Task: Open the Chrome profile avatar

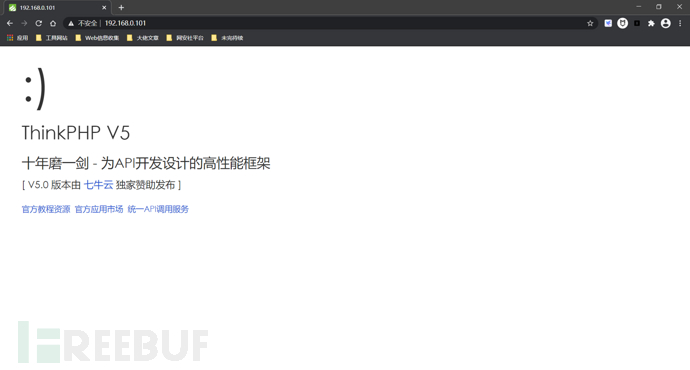Action: (666, 23)
